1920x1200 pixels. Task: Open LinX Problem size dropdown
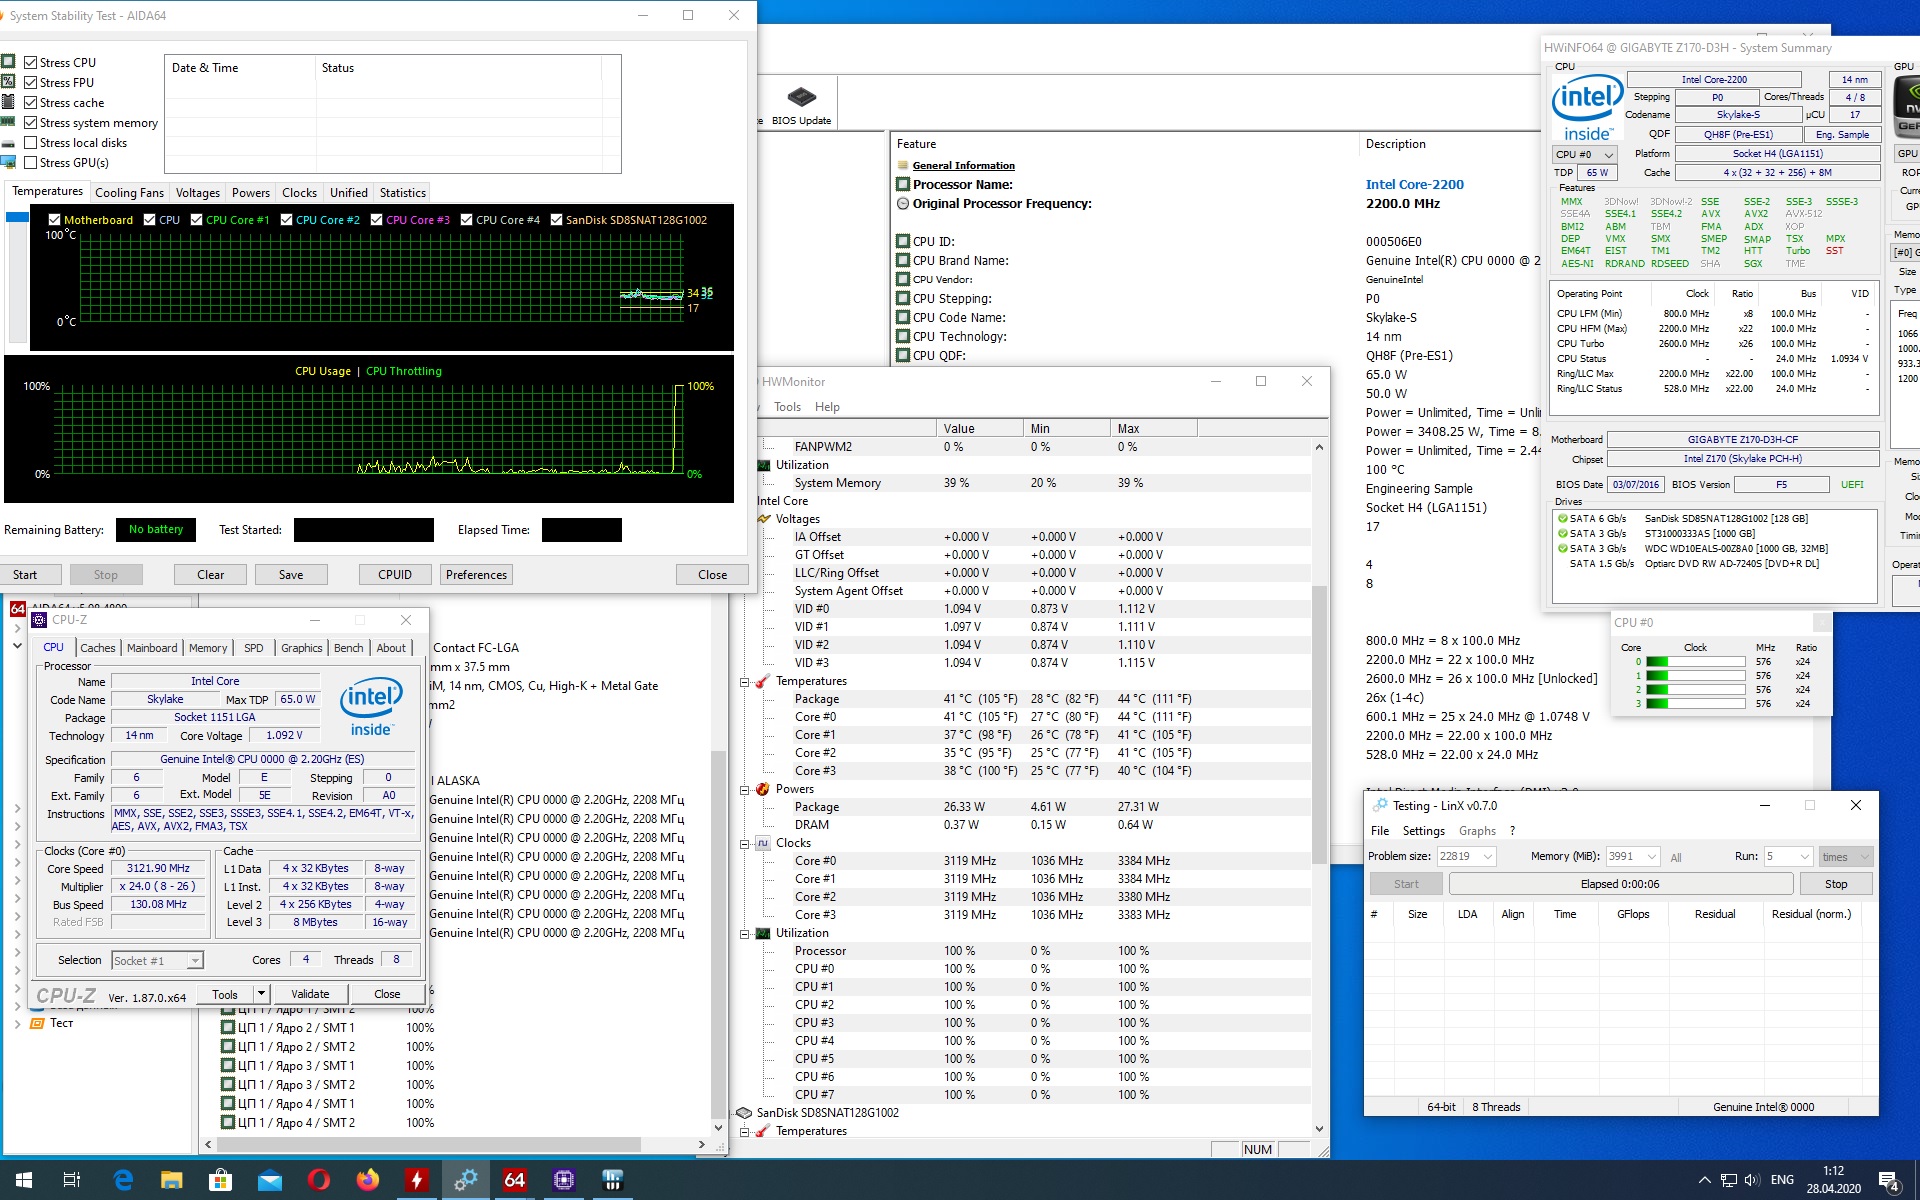point(1487,857)
